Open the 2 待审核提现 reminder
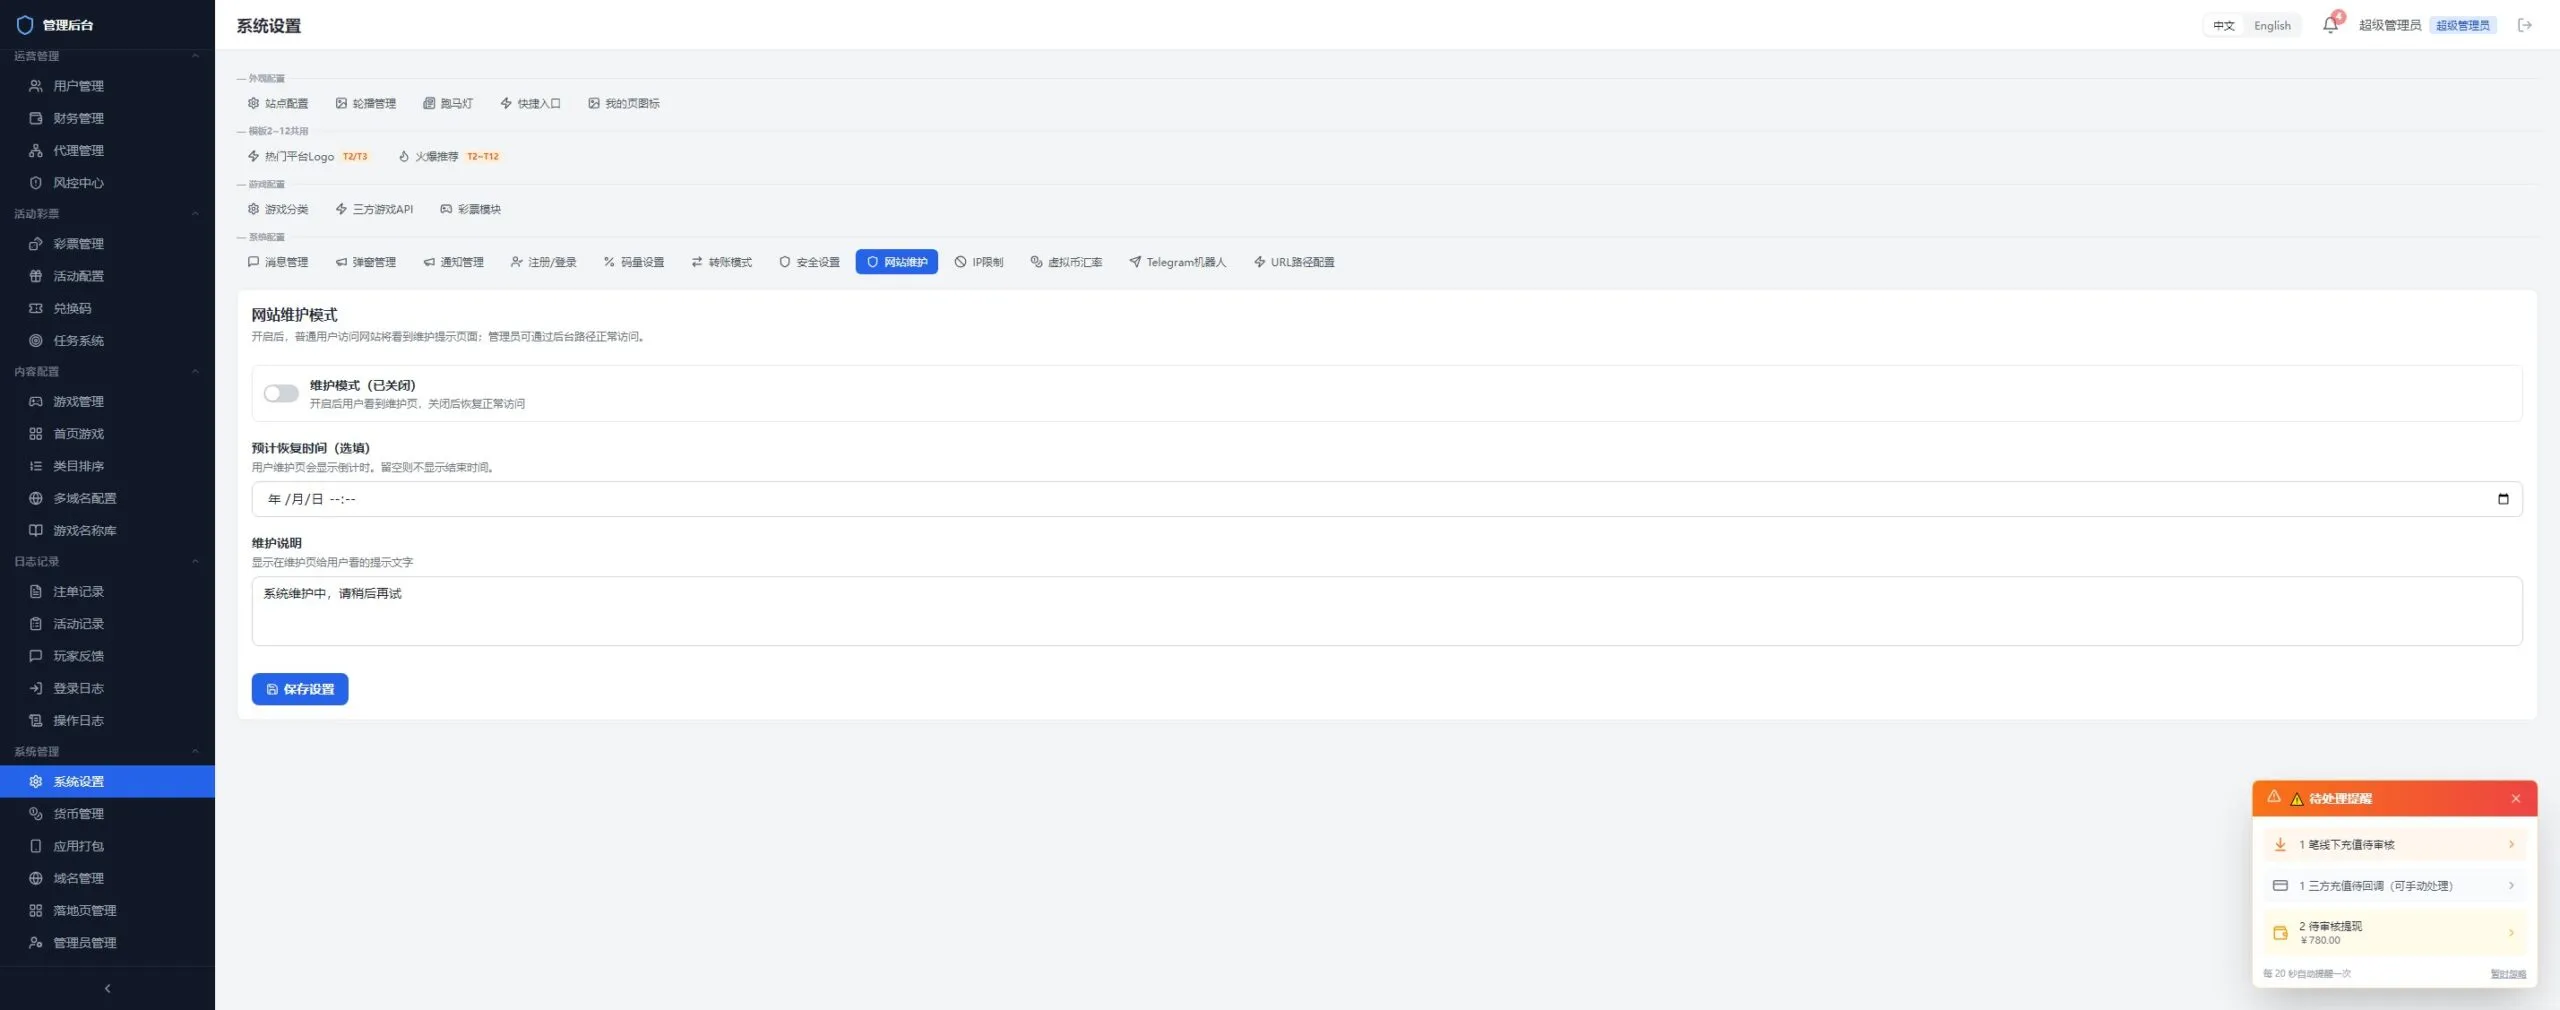This screenshot has height=1010, width=2560. (2394, 932)
